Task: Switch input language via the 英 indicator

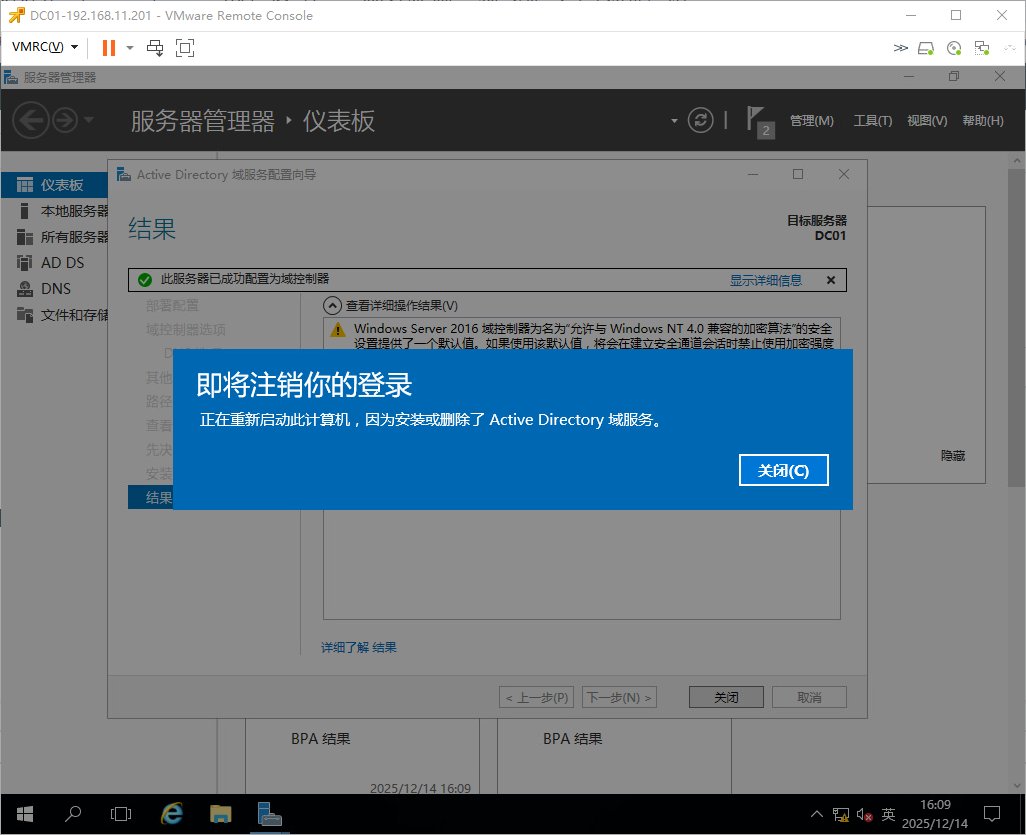Action: pos(888,814)
